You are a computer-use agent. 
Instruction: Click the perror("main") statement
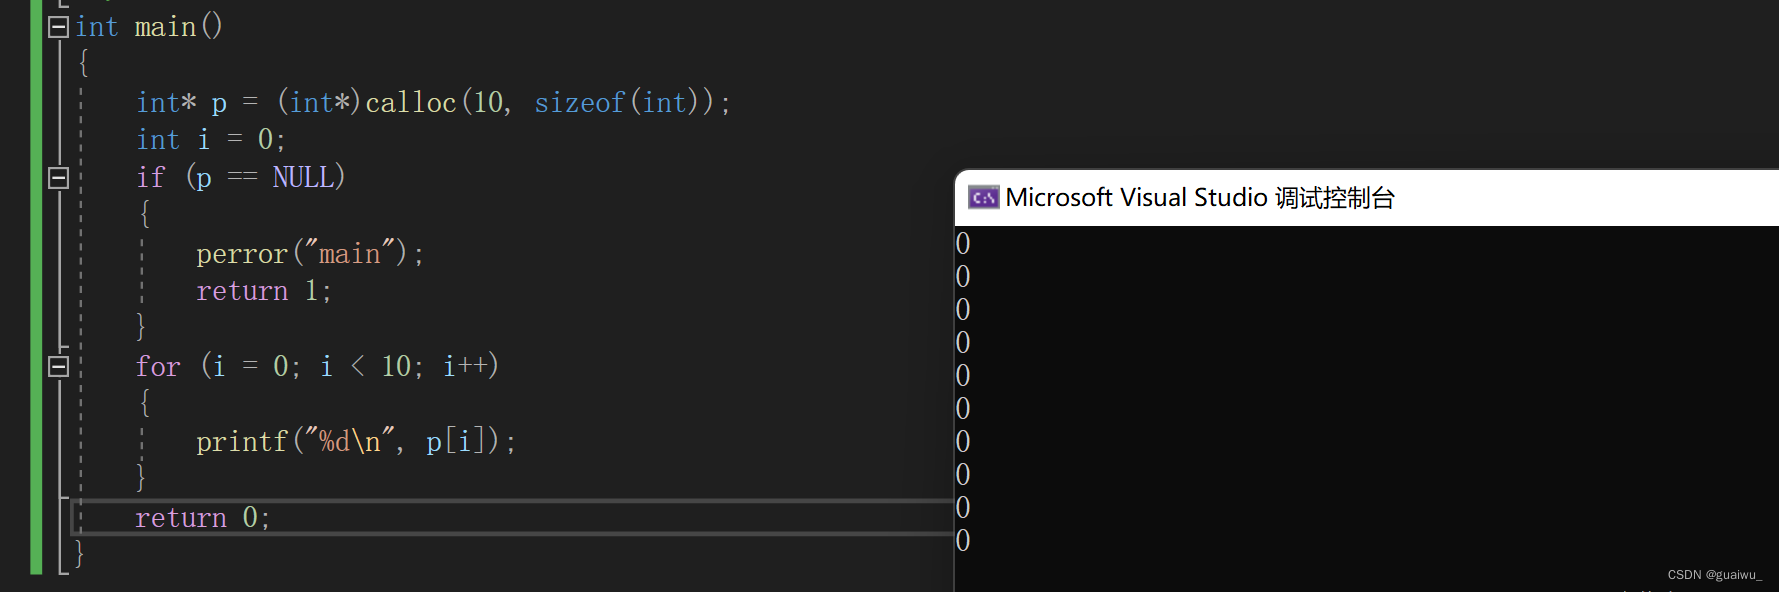pos(310,254)
